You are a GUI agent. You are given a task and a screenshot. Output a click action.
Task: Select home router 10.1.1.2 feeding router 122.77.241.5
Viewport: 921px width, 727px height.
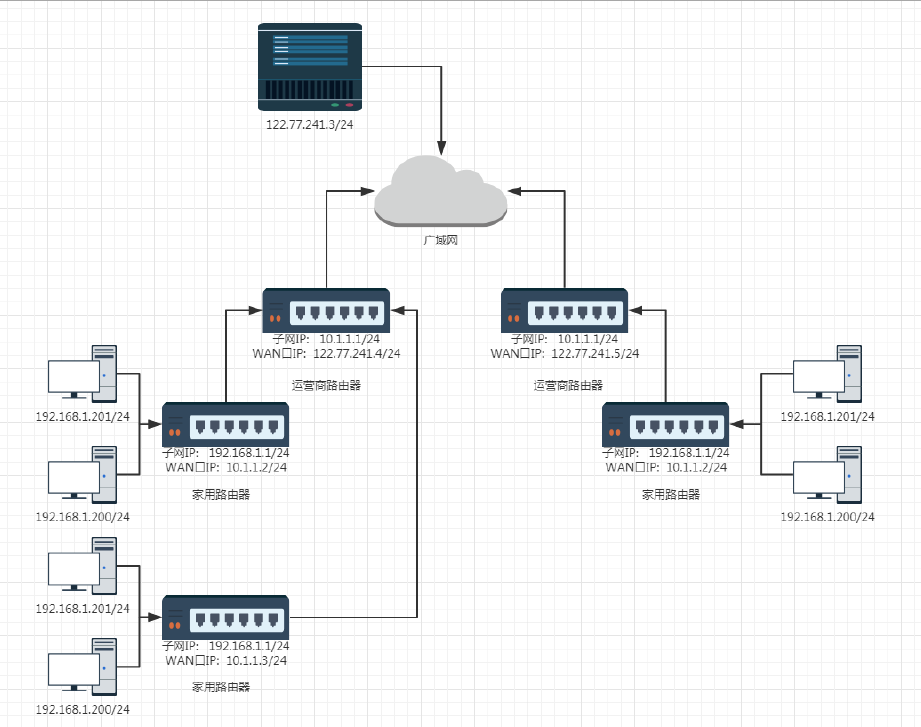pyautogui.click(x=665, y=425)
